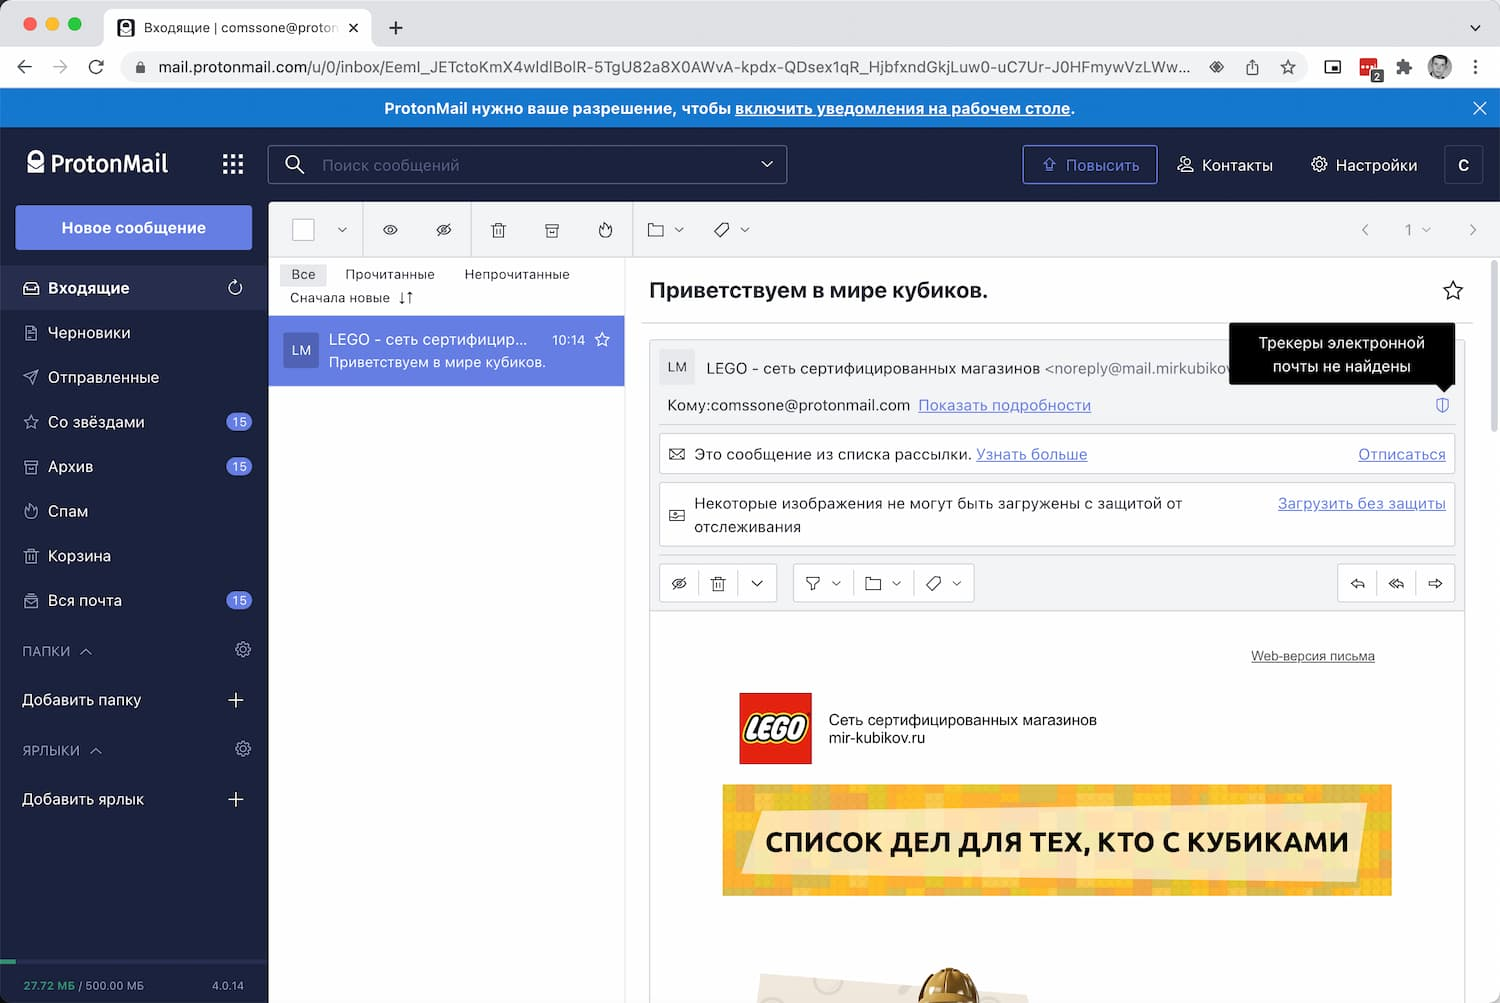1500x1003 pixels.
Task: Click the Поиск сообщений search field
Action: 527,165
